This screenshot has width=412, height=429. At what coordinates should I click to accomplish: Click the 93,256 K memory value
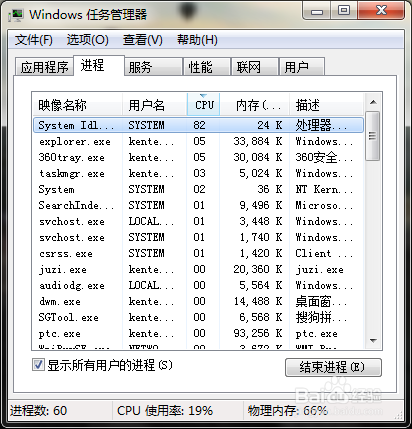(258, 333)
